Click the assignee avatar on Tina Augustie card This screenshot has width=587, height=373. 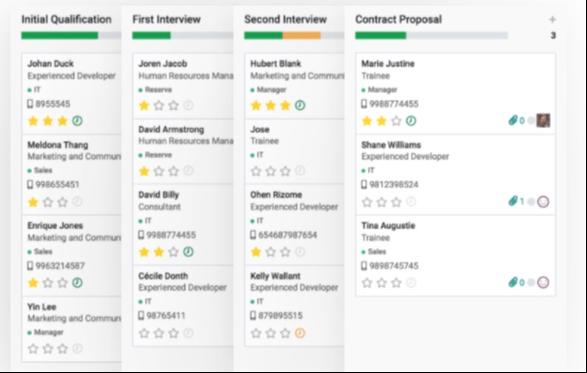click(543, 282)
